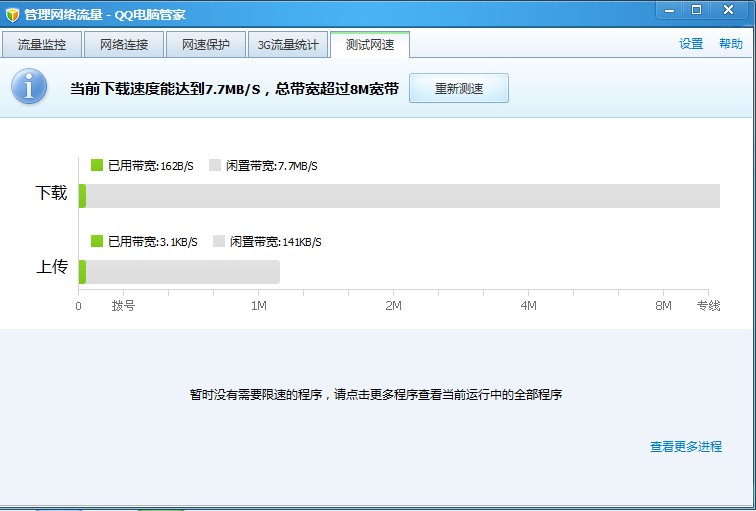Click the 0 axis label

pos(78,306)
